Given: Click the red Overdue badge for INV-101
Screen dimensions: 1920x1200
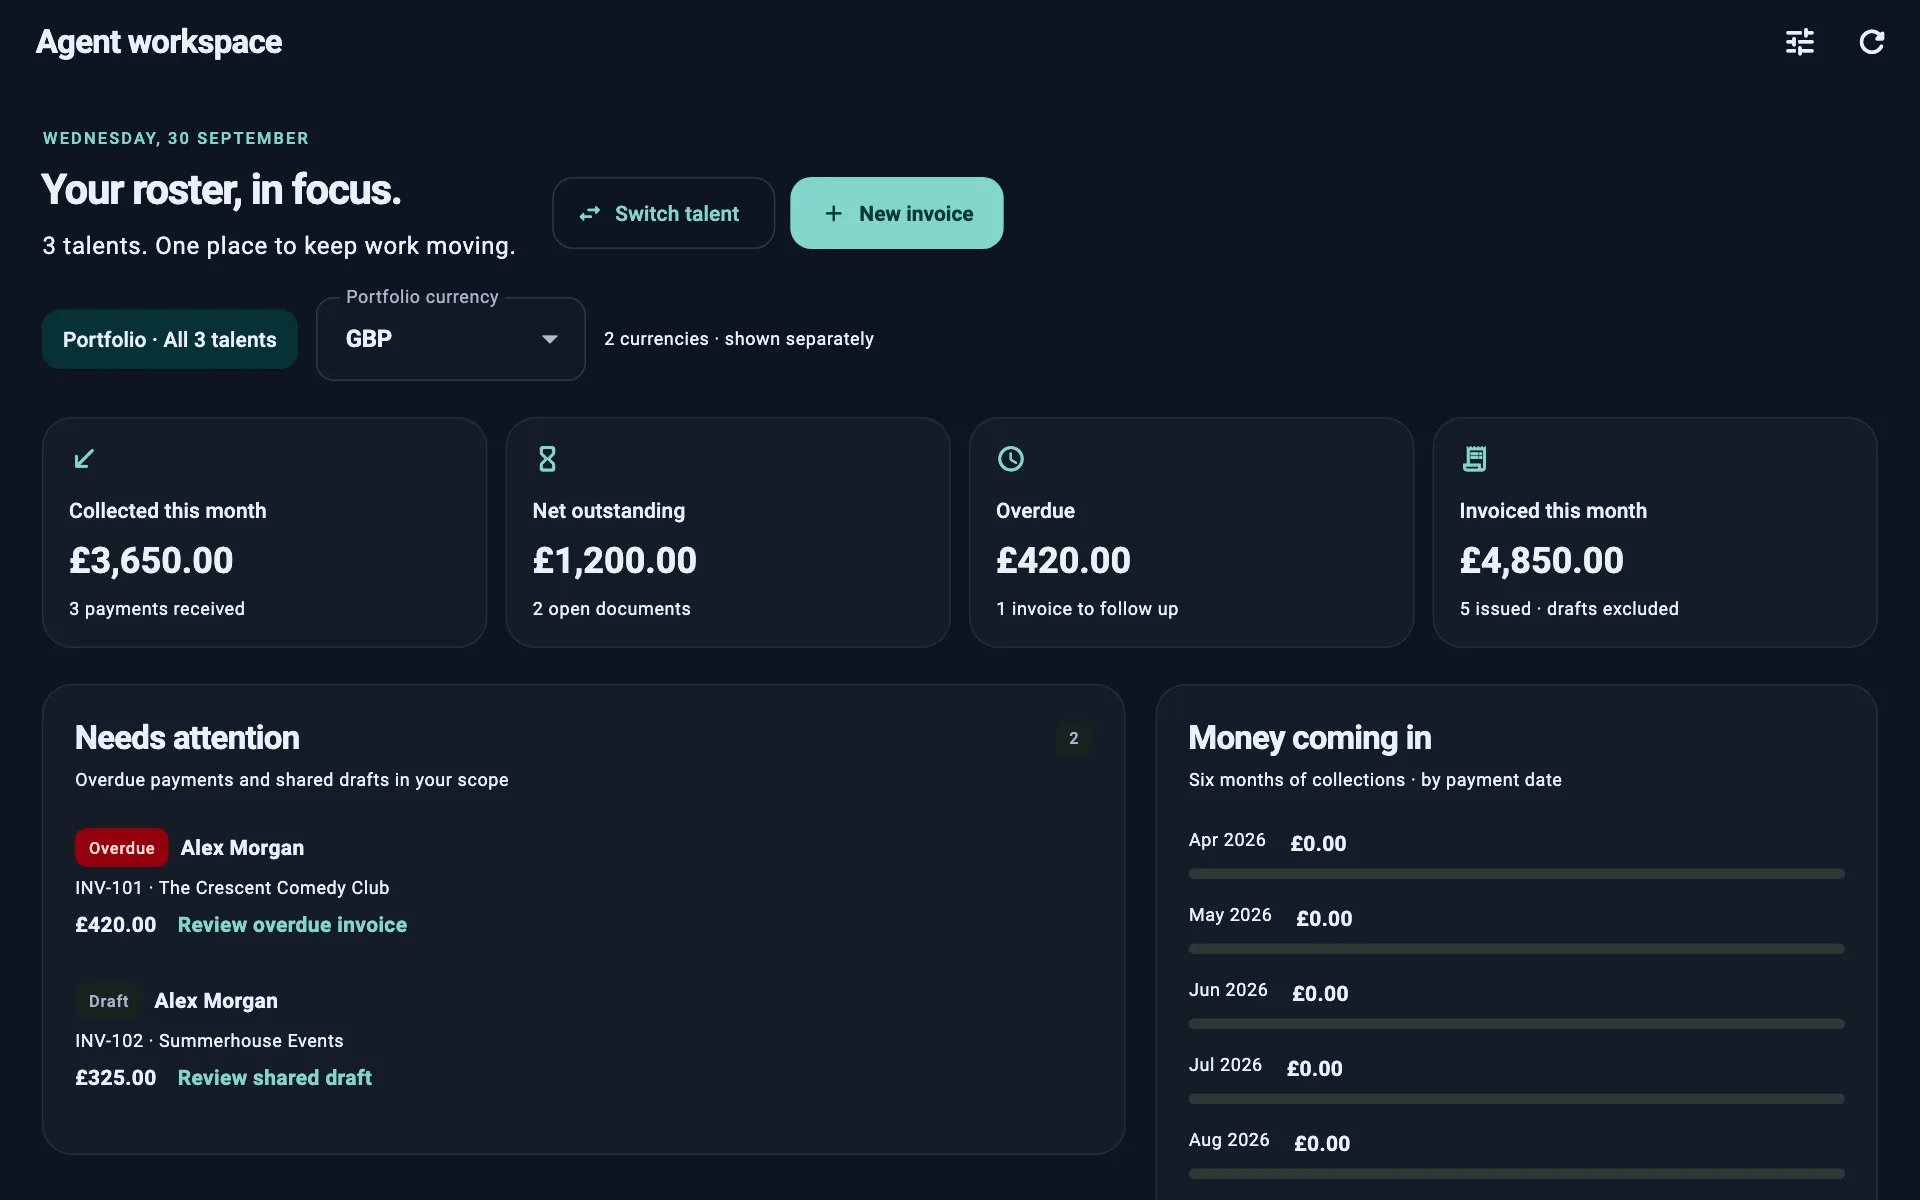Looking at the screenshot, I should (121, 848).
